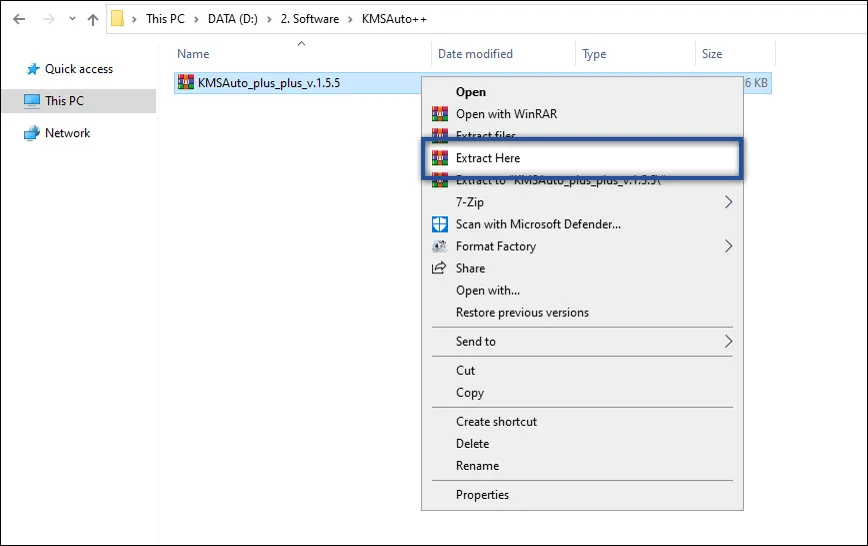Go up one folder level arrow
868x546 pixels.
93,19
